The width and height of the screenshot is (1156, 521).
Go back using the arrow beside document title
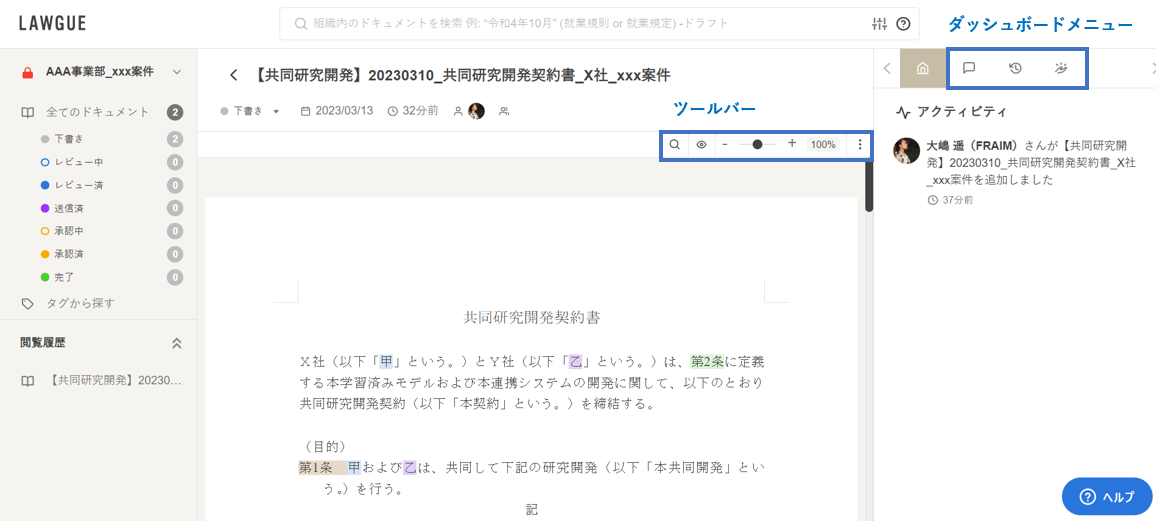(x=234, y=75)
